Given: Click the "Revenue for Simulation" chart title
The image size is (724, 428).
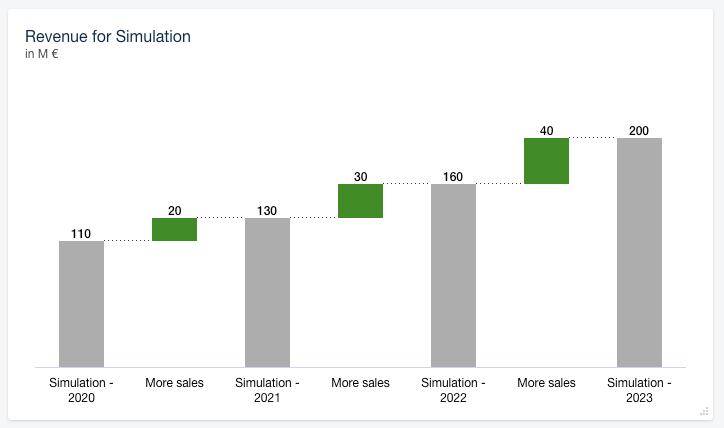Looking at the screenshot, I should pos(108,37).
